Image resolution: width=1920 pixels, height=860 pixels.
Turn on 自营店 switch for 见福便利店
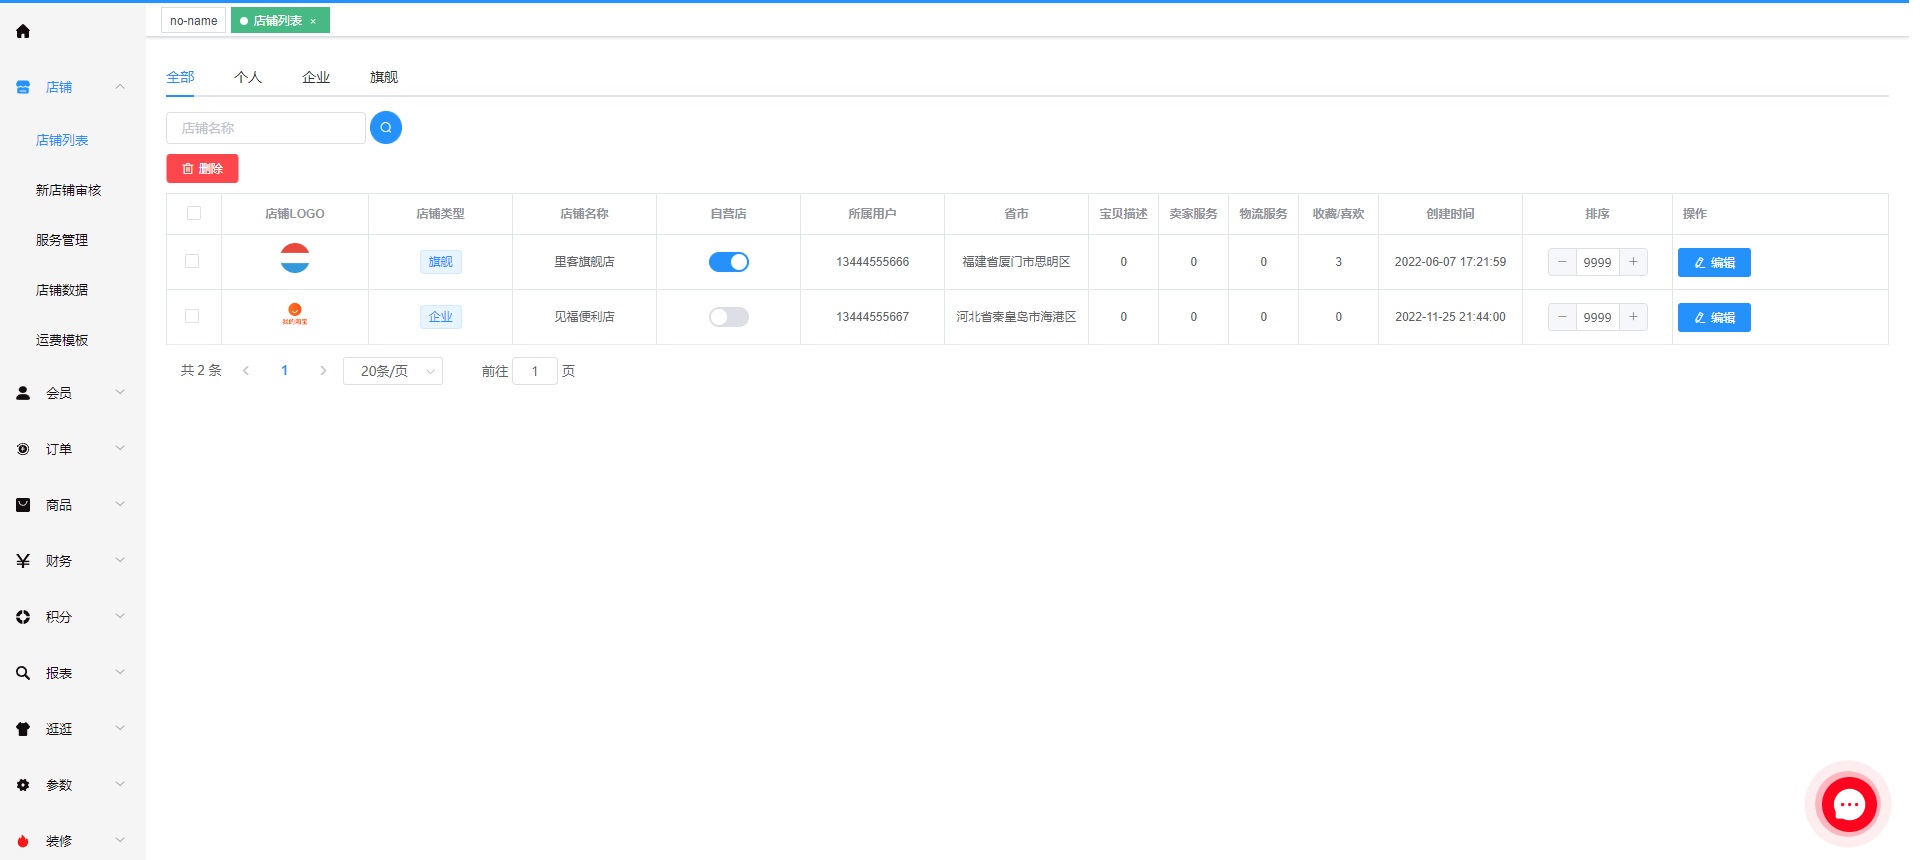(x=729, y=317)
